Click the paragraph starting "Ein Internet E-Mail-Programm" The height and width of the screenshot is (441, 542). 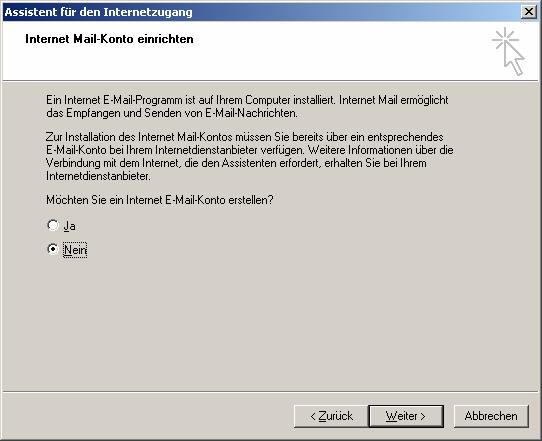[x=247, y=106]
